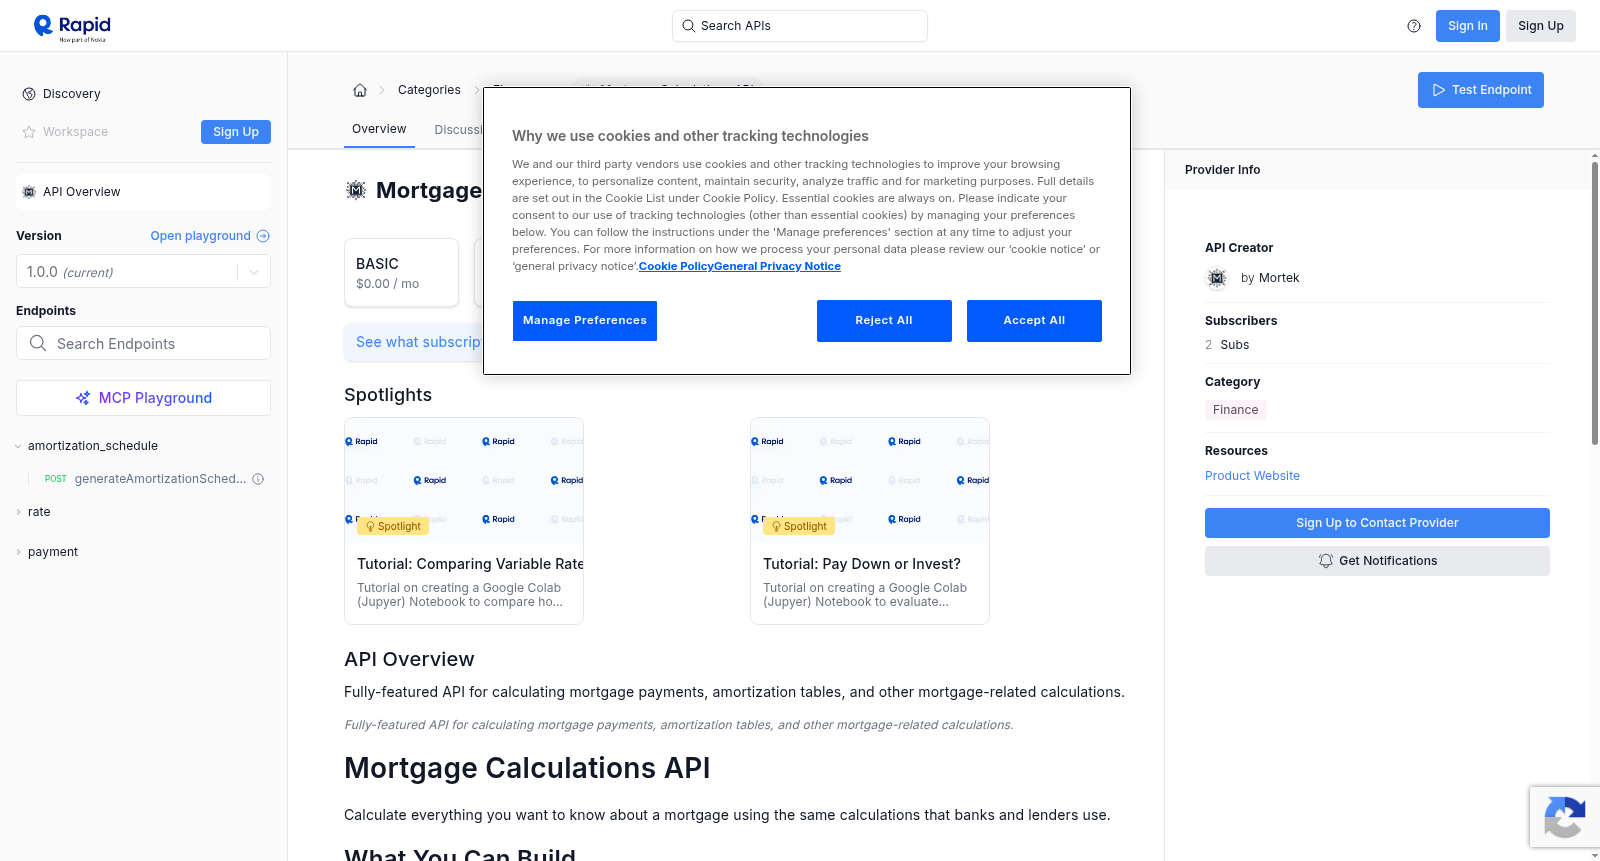This screenshot has height=861, width=1600.
Task: Go to home via breadcrumb house icon
Action: coord(360,90)
